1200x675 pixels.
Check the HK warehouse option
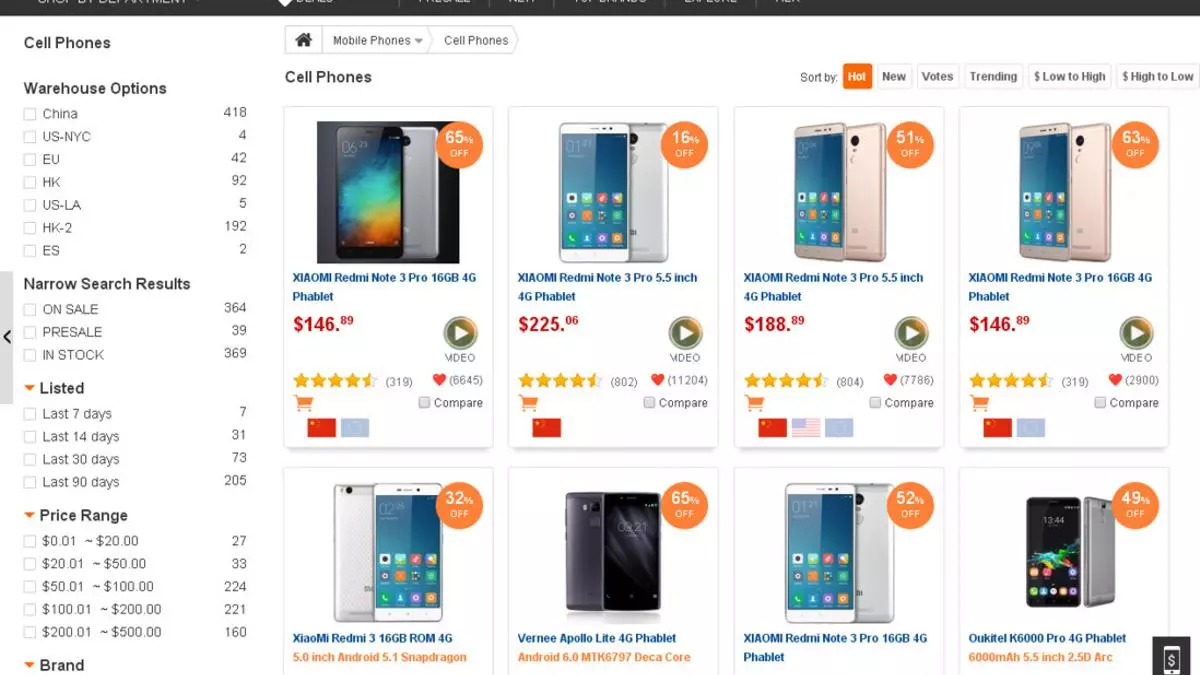[30, 182]
